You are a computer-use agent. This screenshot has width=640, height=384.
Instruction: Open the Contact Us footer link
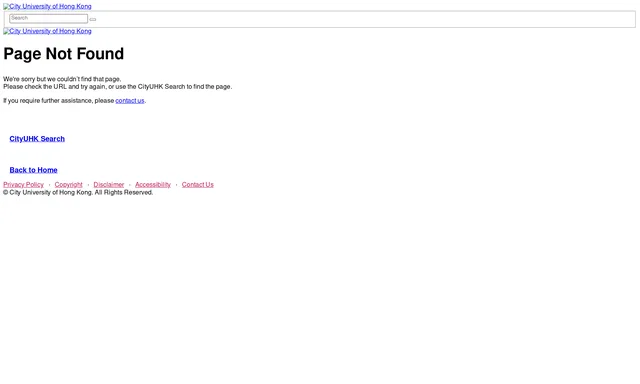coord(198,184)
